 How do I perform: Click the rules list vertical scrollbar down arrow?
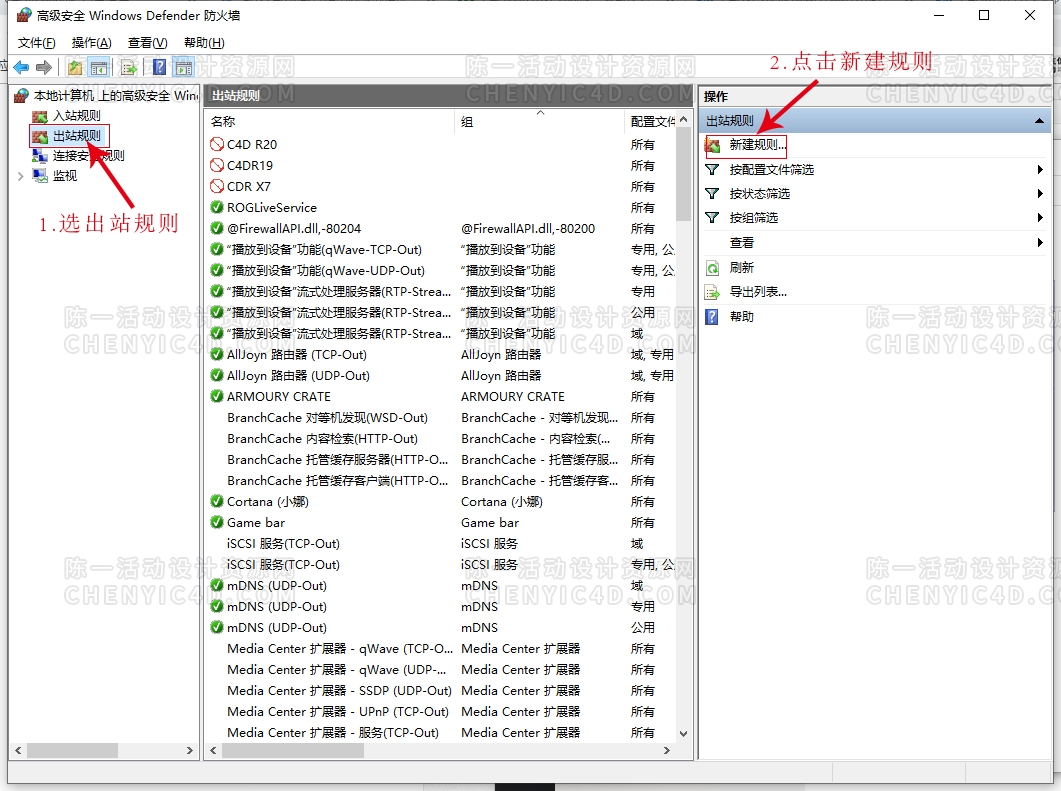pyautogui.click(x=683, y=733)
